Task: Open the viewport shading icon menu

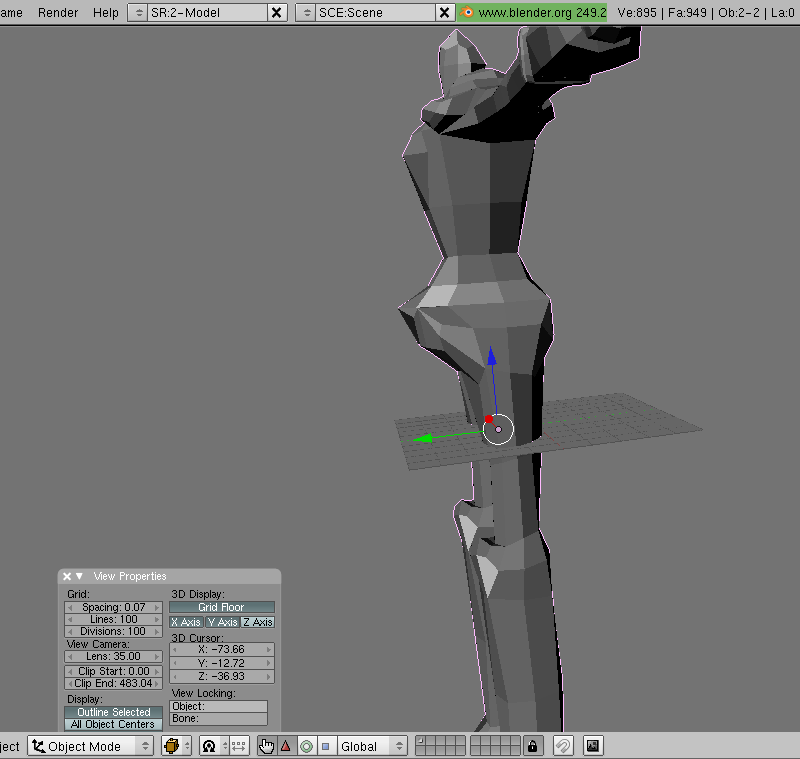Action: click(x=172, y=745)
